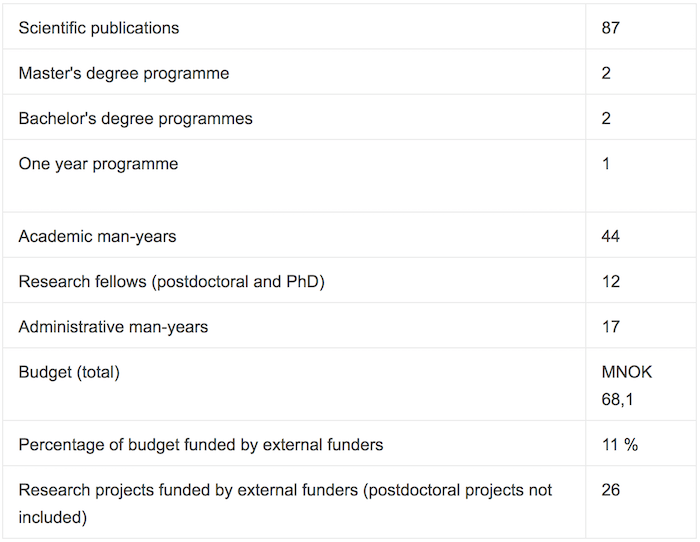Select the externally funded research projects value 26
Screen dimensions: 700x542
click(610, 490)
